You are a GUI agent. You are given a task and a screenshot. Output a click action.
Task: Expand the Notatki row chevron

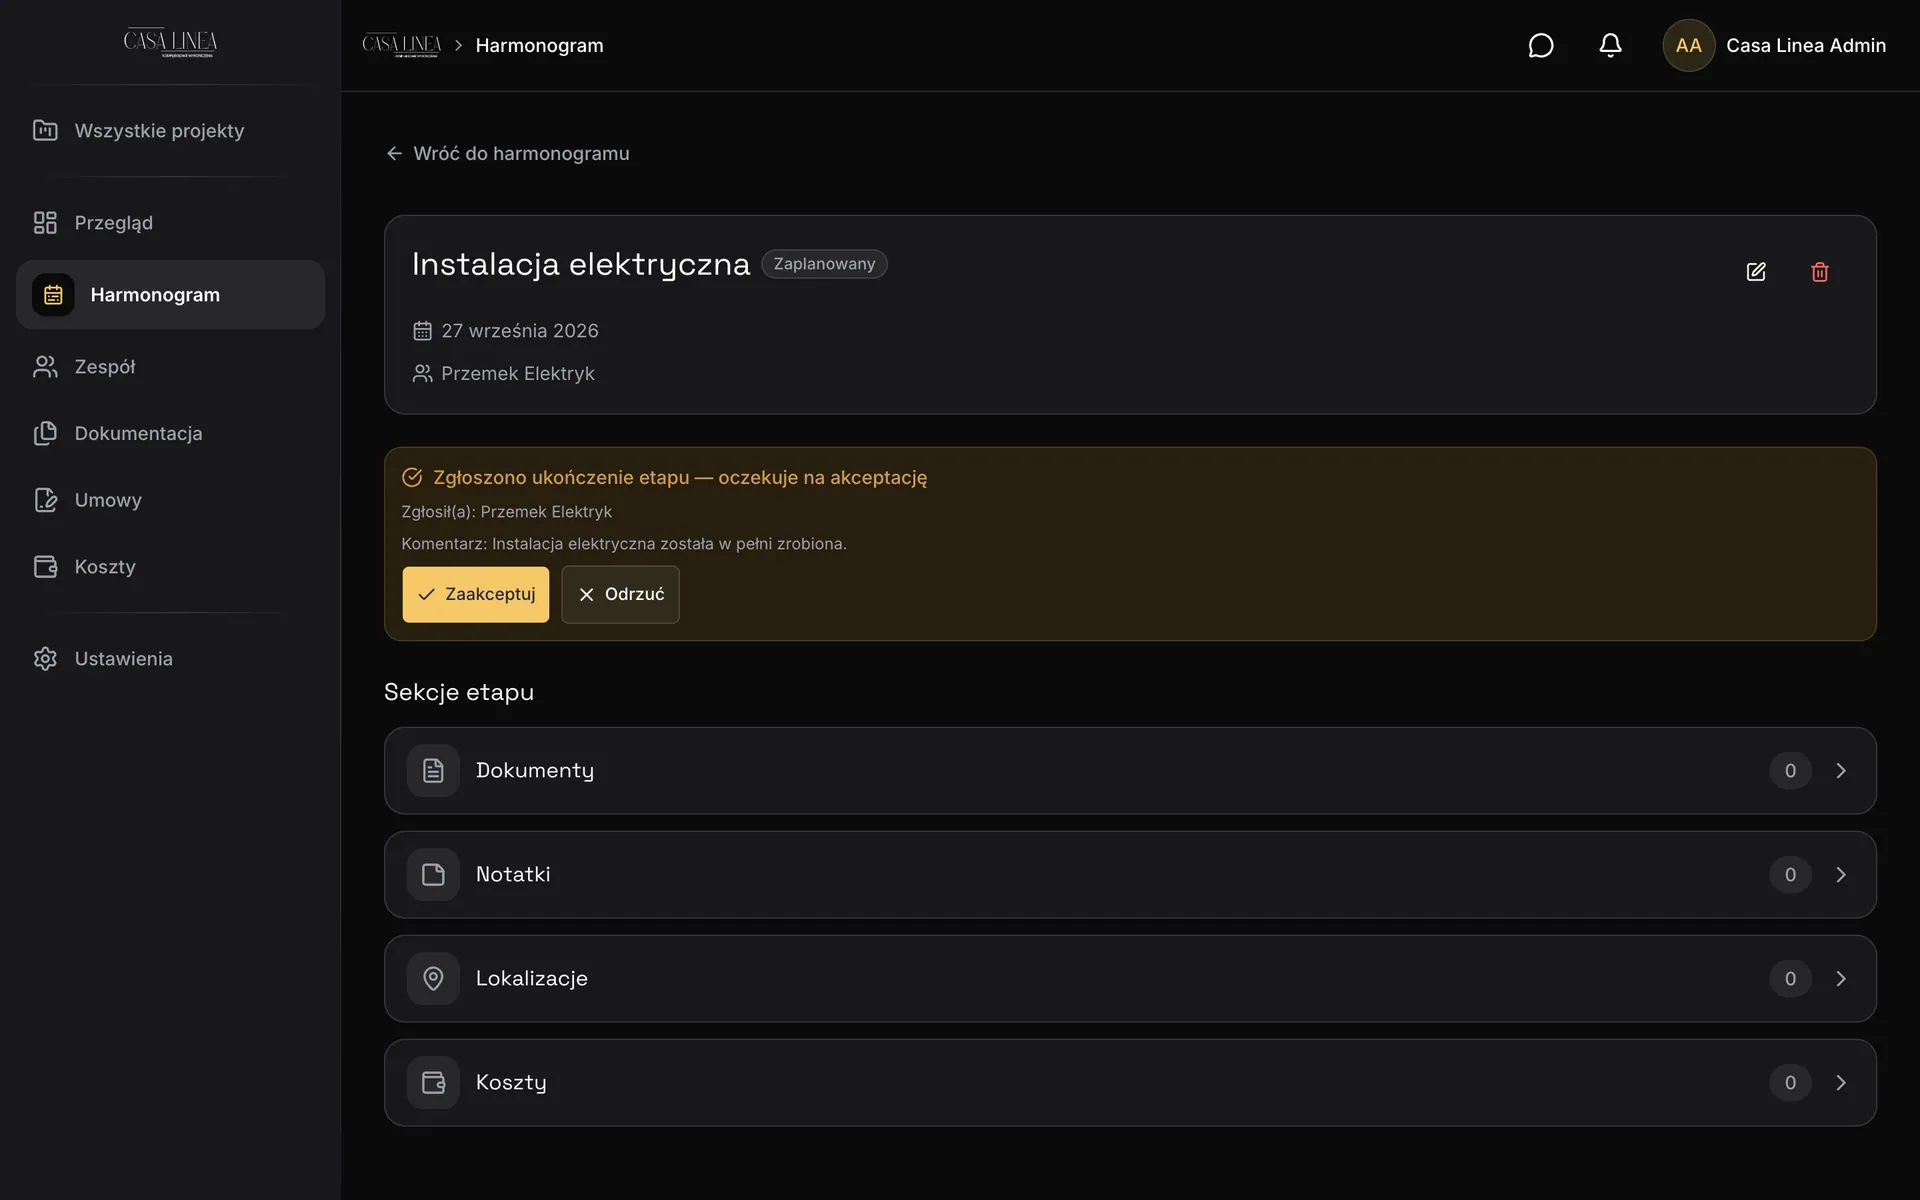pos(1841,874)
